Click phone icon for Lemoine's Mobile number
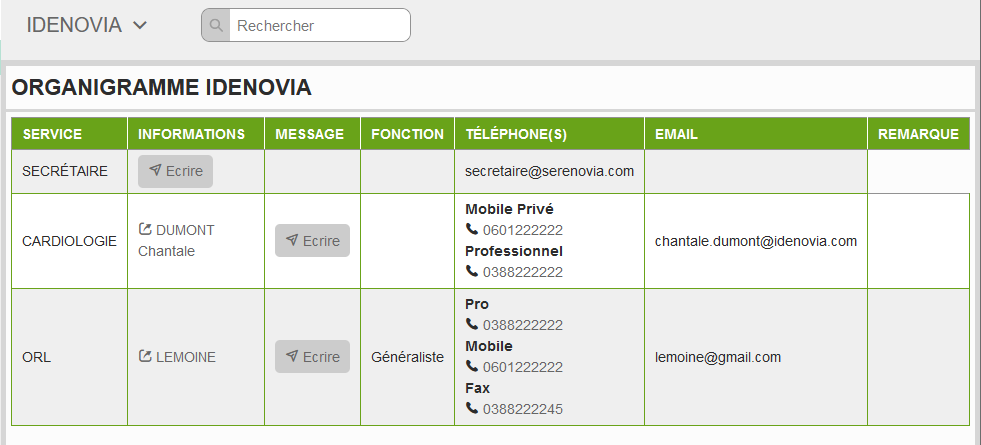Image resolution: width=981 pixels, height=445 pixels. (x=472, y=367)
